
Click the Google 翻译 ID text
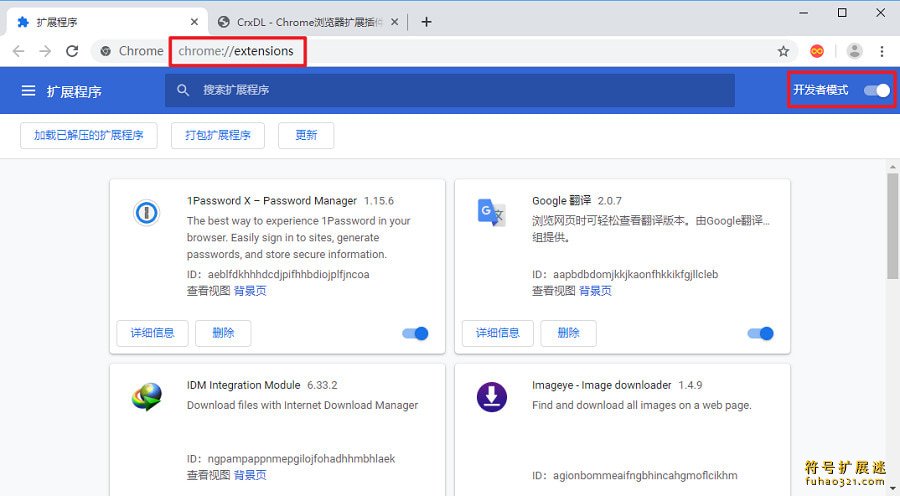tap(625, 274)
